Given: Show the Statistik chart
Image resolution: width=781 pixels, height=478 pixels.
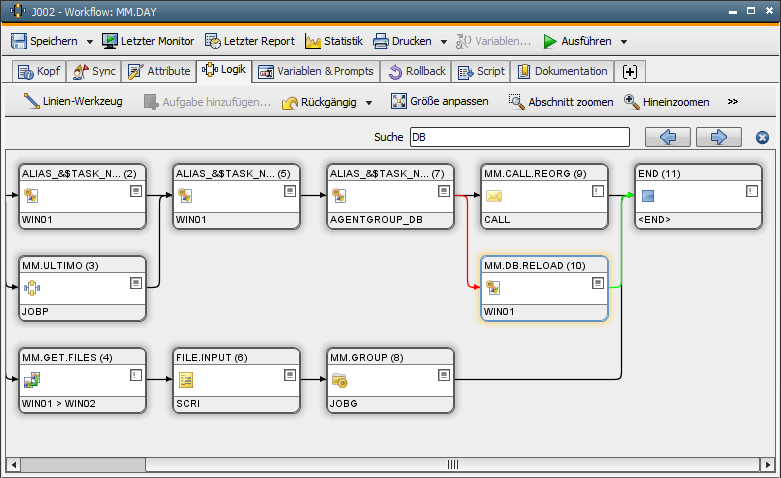Looking at the screenshot, I should point(334,41).
